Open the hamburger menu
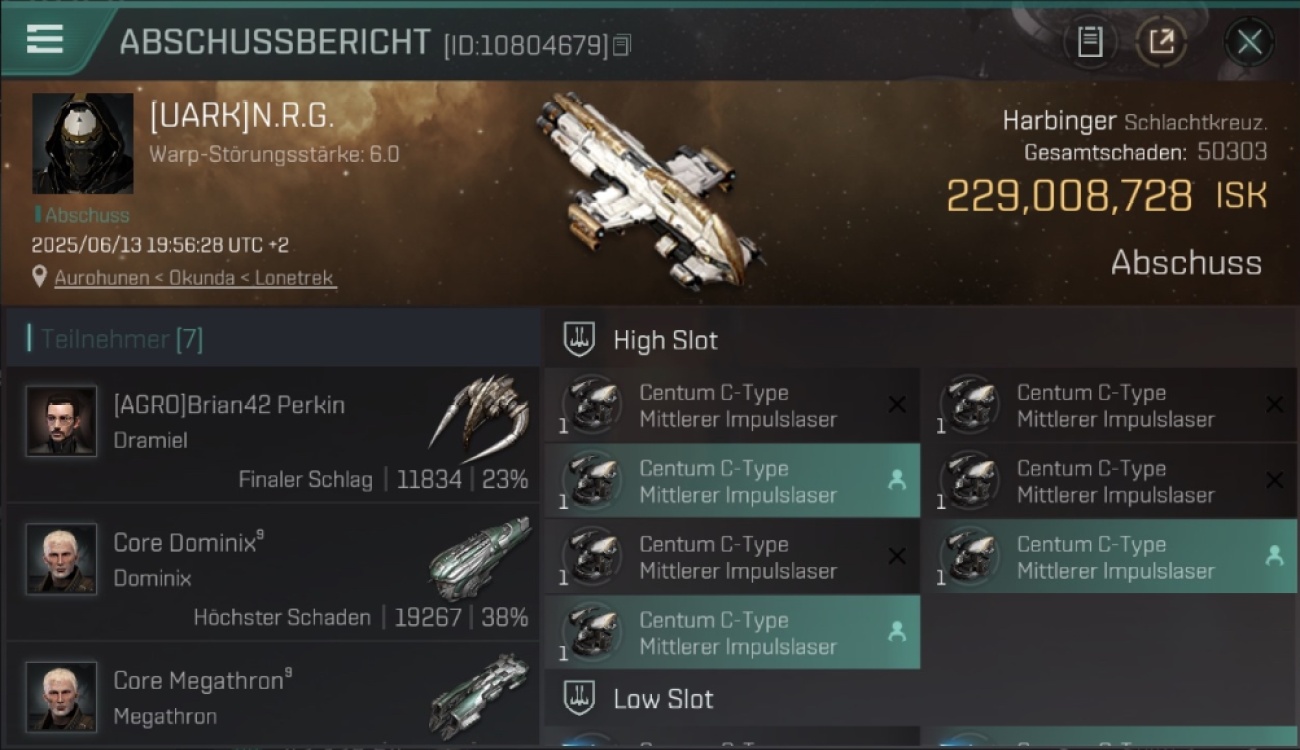The width and height of the screenshot is (1300, 750). tap(45, 40)
